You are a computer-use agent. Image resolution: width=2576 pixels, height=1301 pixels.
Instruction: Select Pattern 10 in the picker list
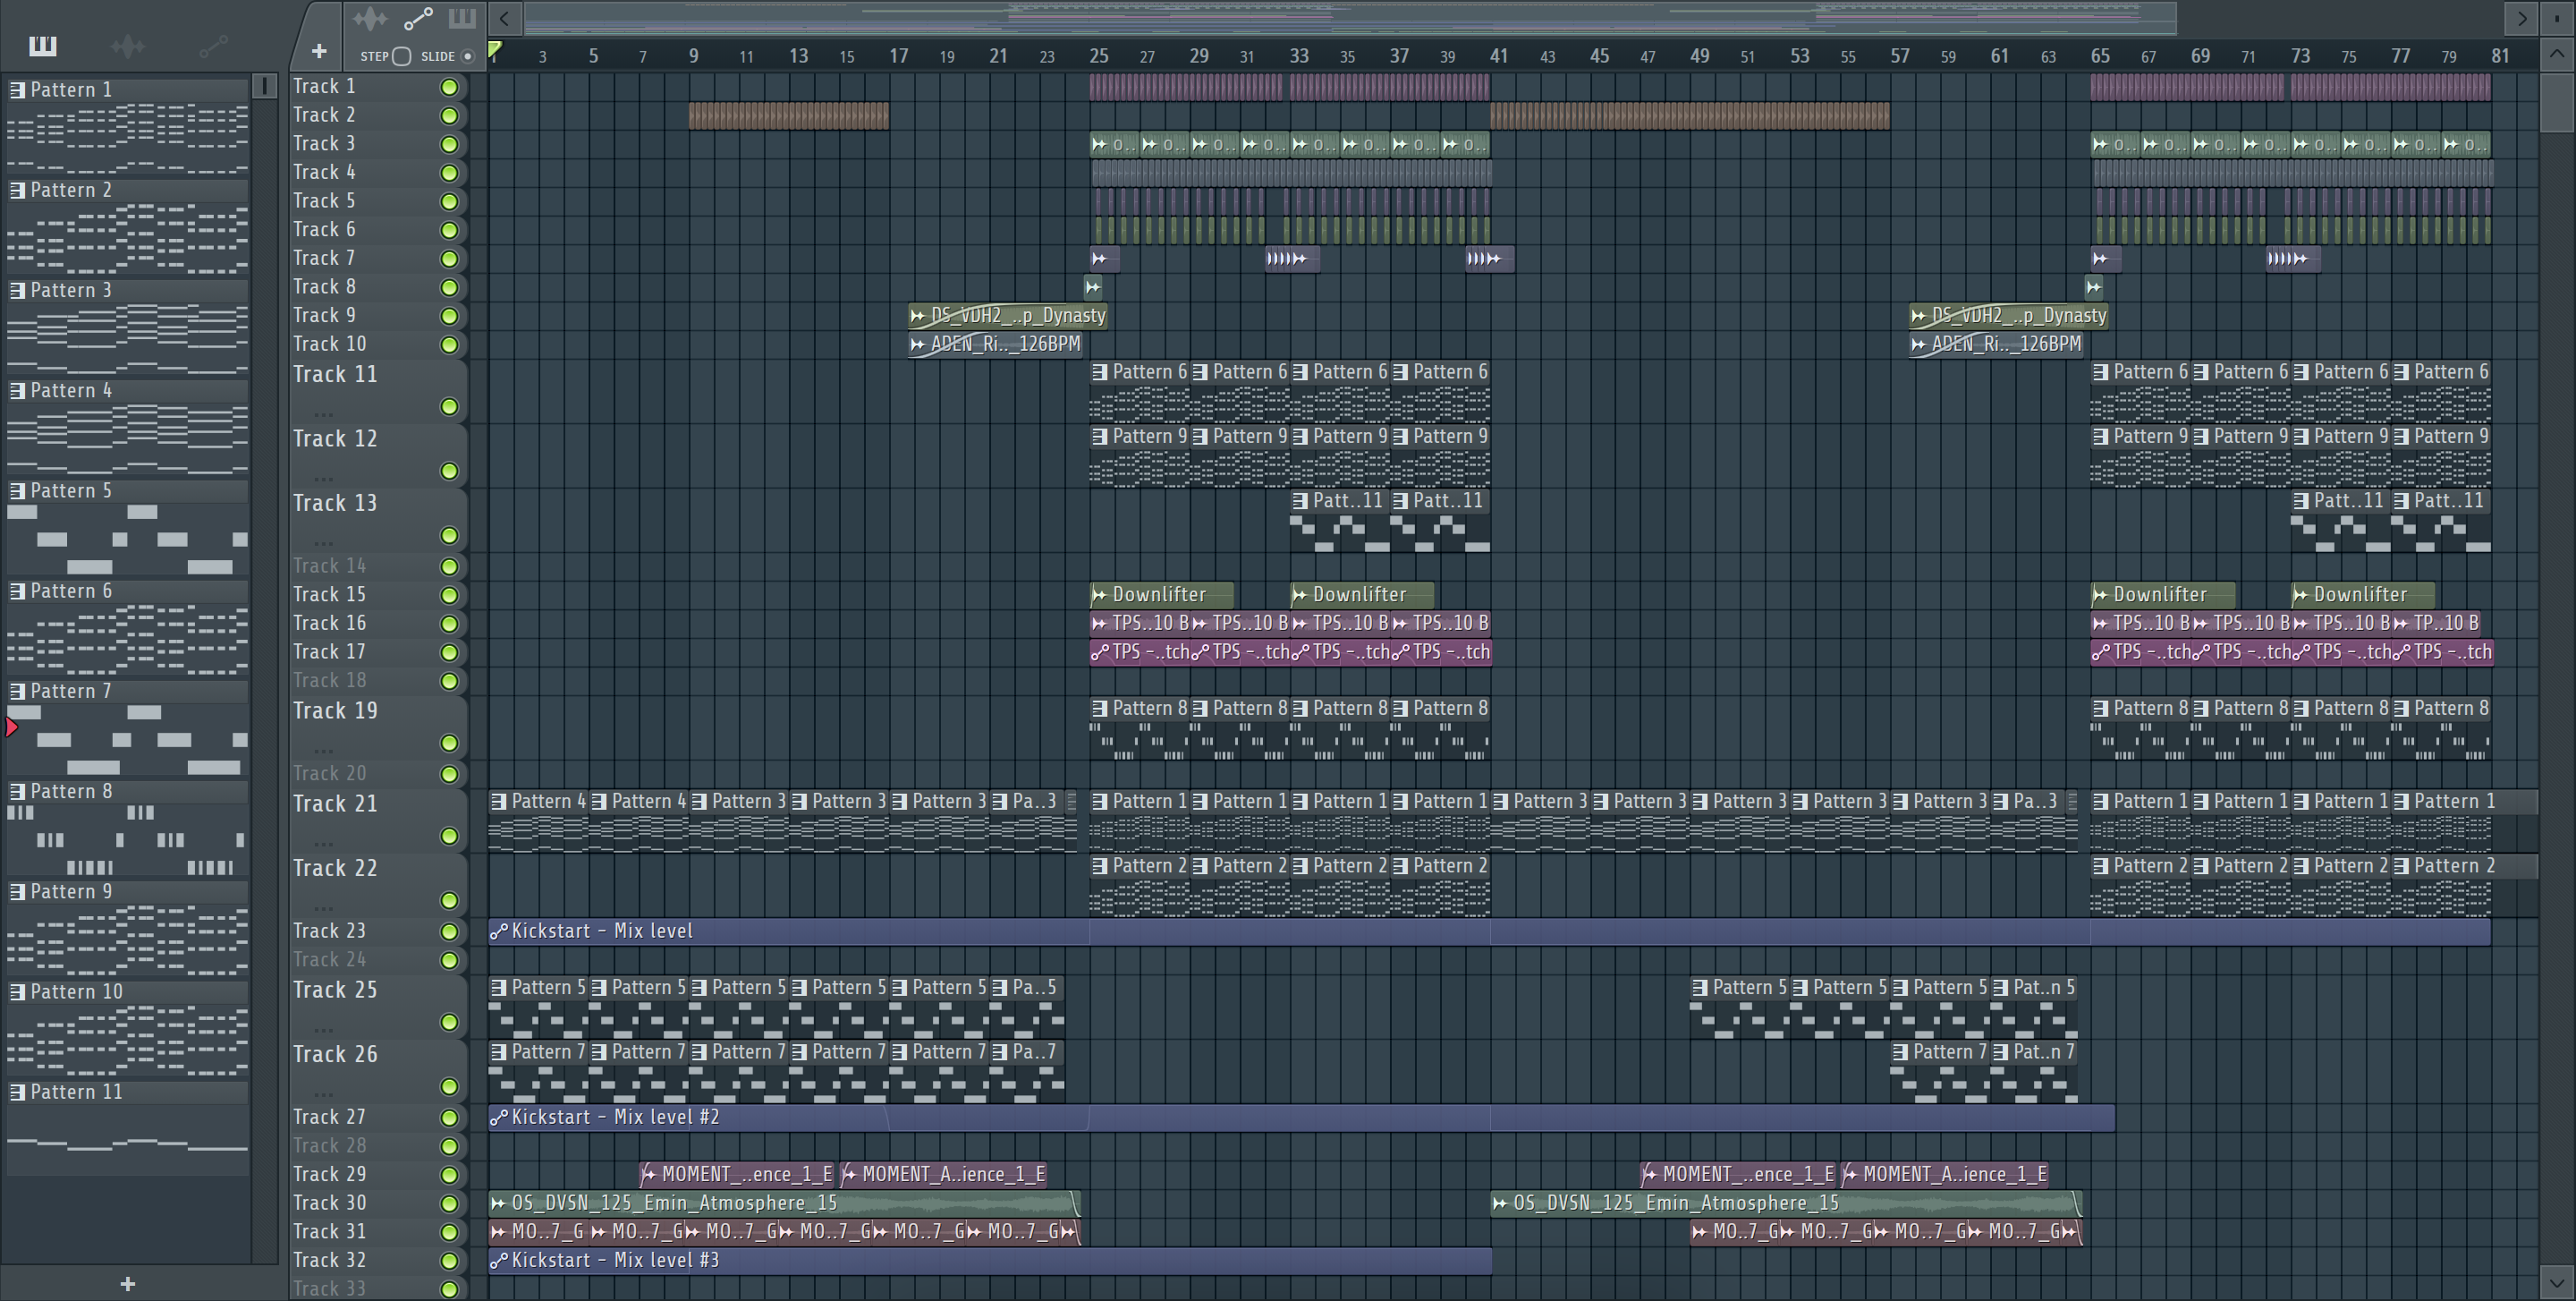(77, 992)
